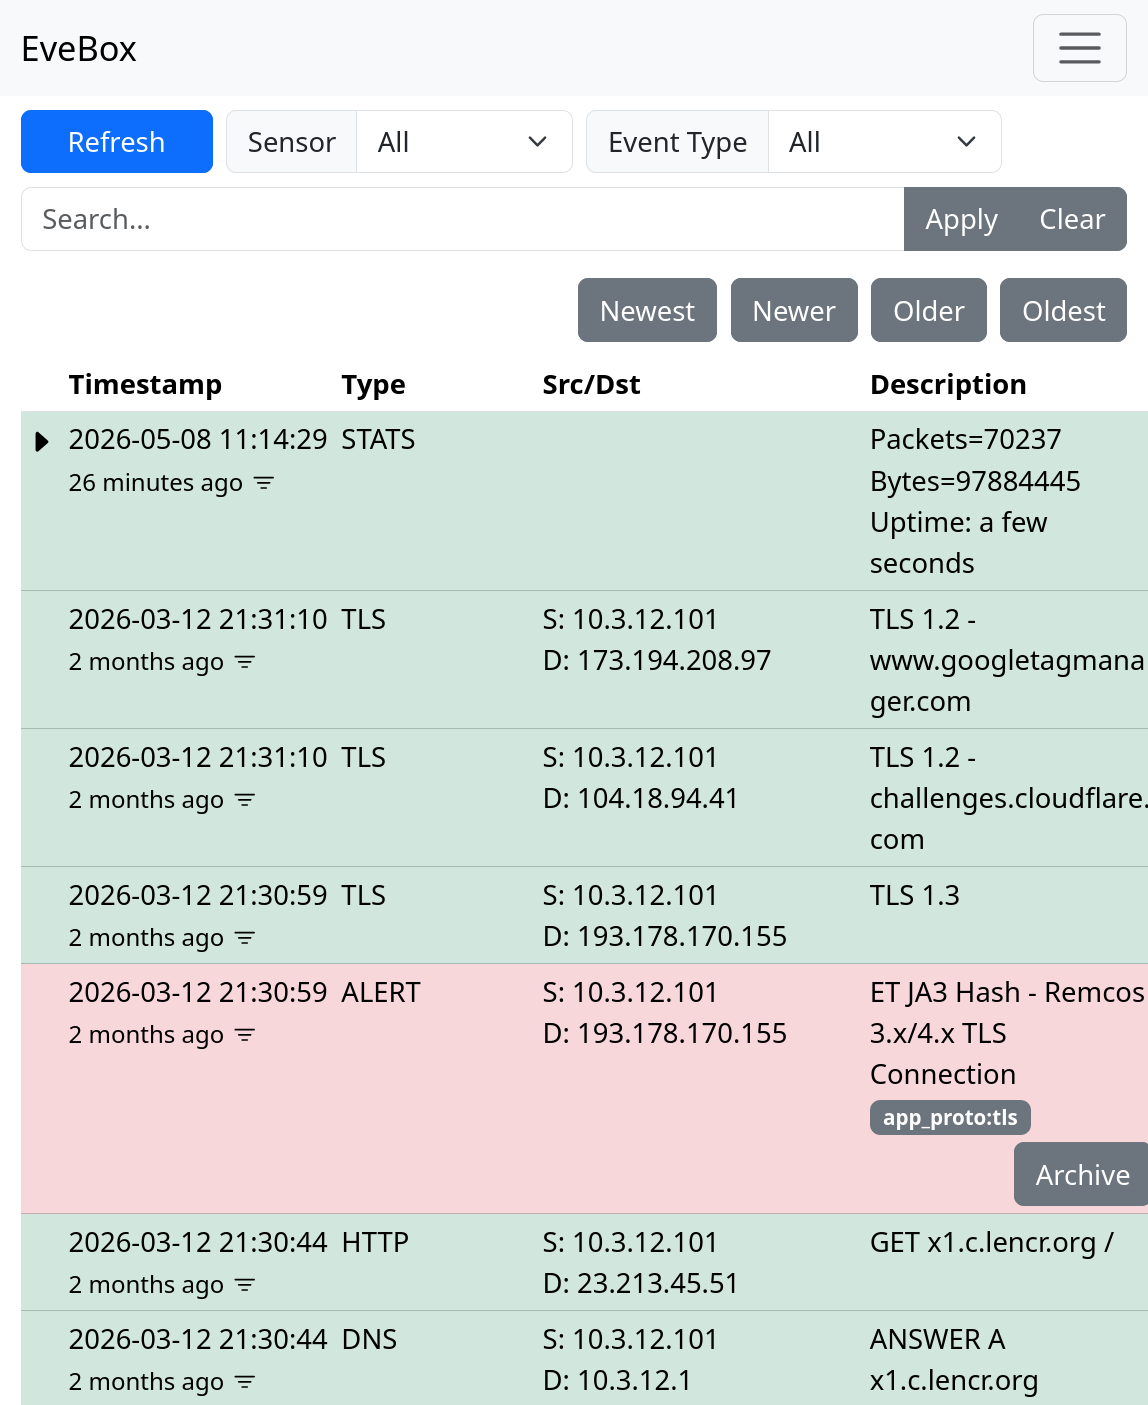Click filter icon in TLS 1.3 row

coord(245,938)
